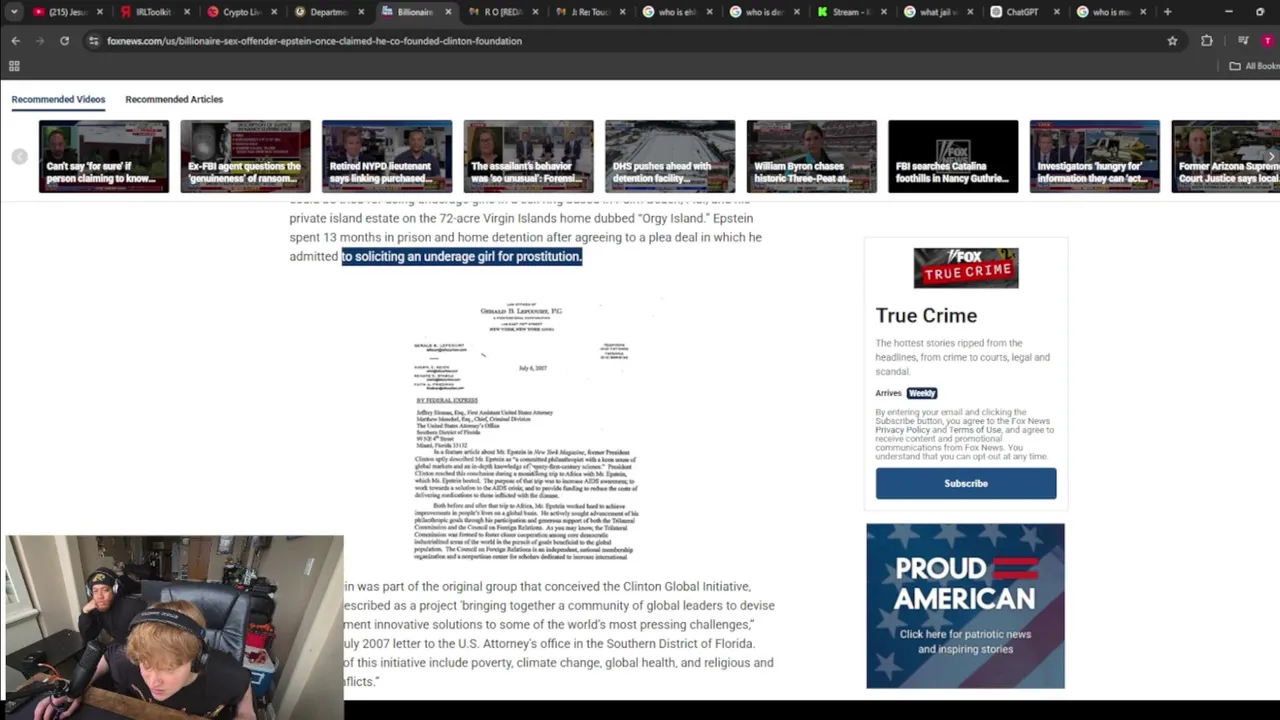Screen dimensions: 1280x720
Task: Open the Privacy Policy link
Action: (905, 430)
